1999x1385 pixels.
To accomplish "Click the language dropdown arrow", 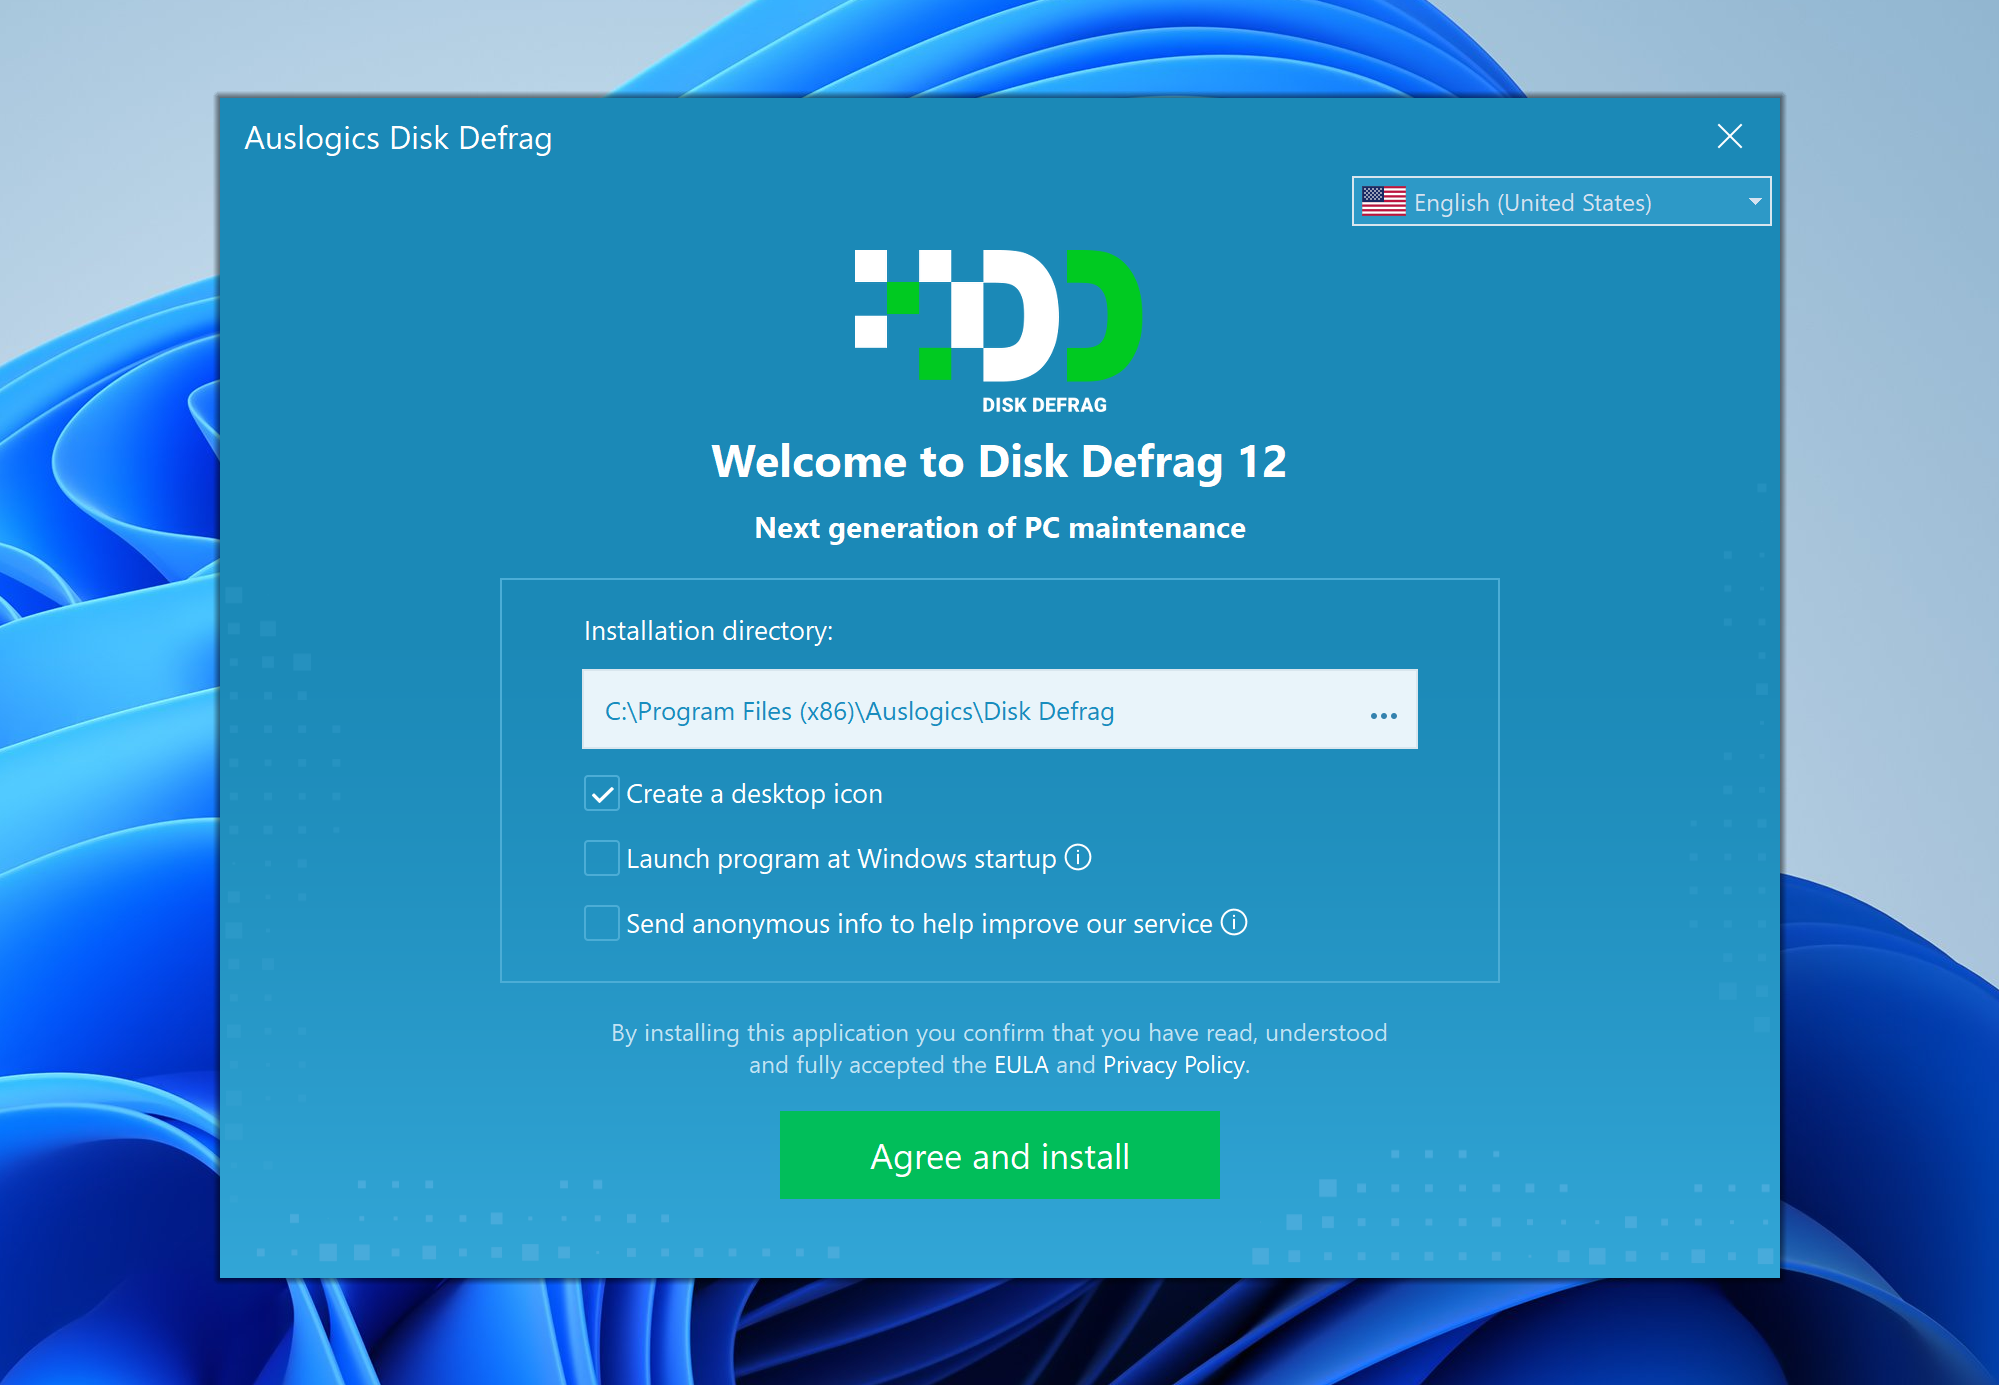I will tap(1754, 202).
